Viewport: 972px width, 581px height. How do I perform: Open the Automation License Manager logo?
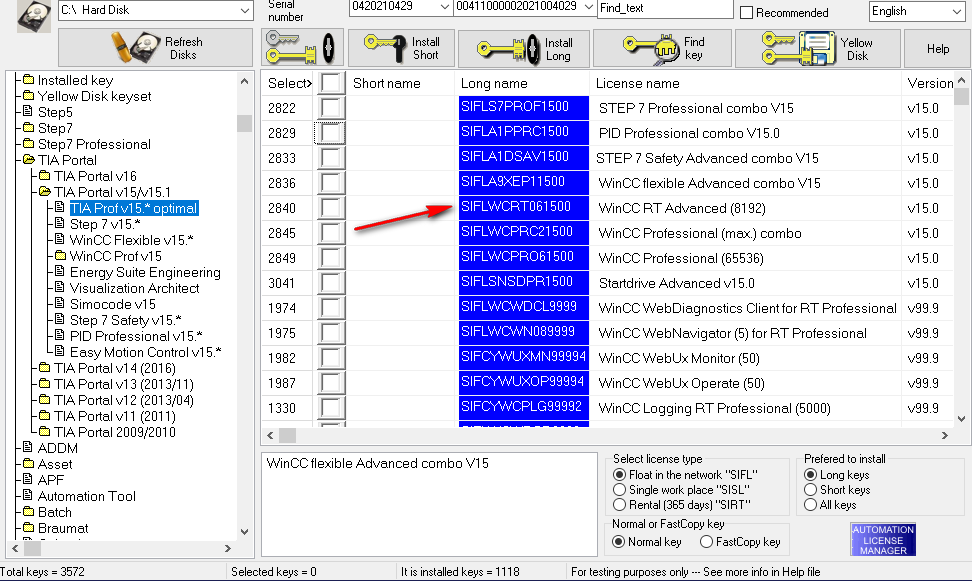pyautogui.click(x=883, y=539)
